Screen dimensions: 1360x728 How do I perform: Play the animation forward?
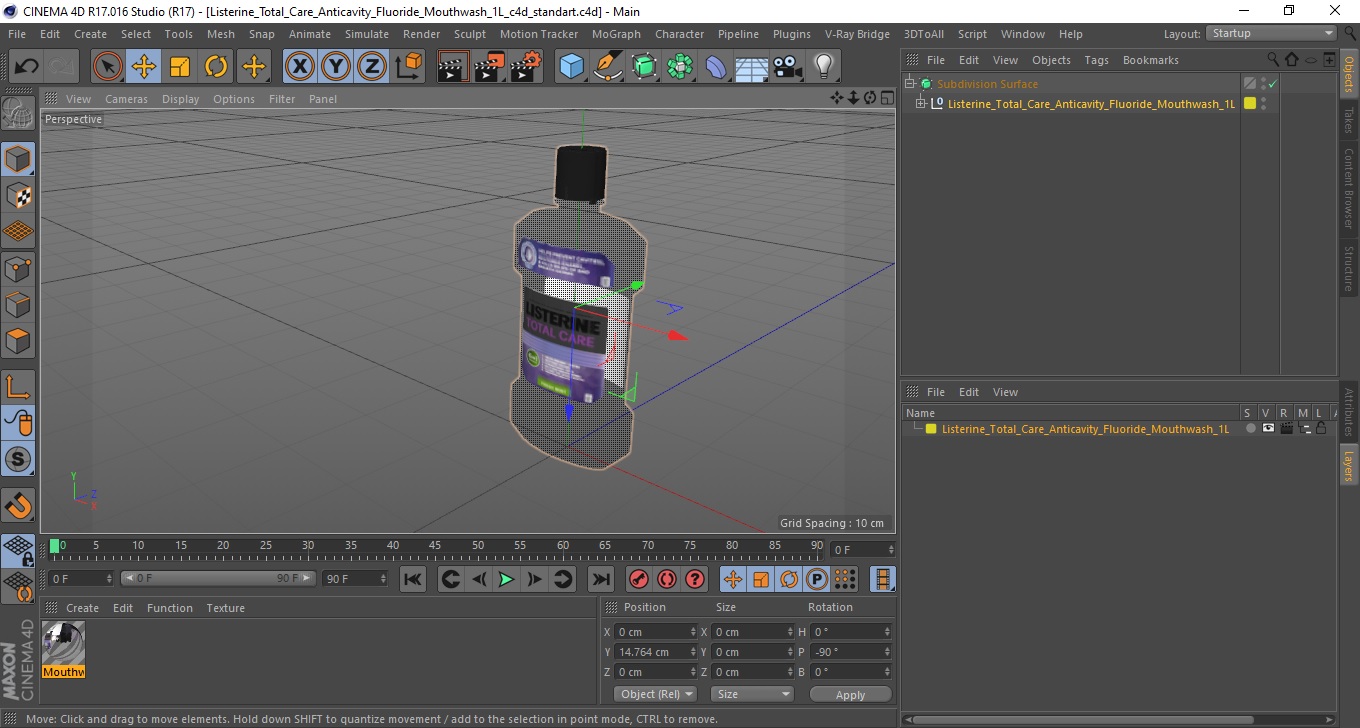[x=506, y=579]
